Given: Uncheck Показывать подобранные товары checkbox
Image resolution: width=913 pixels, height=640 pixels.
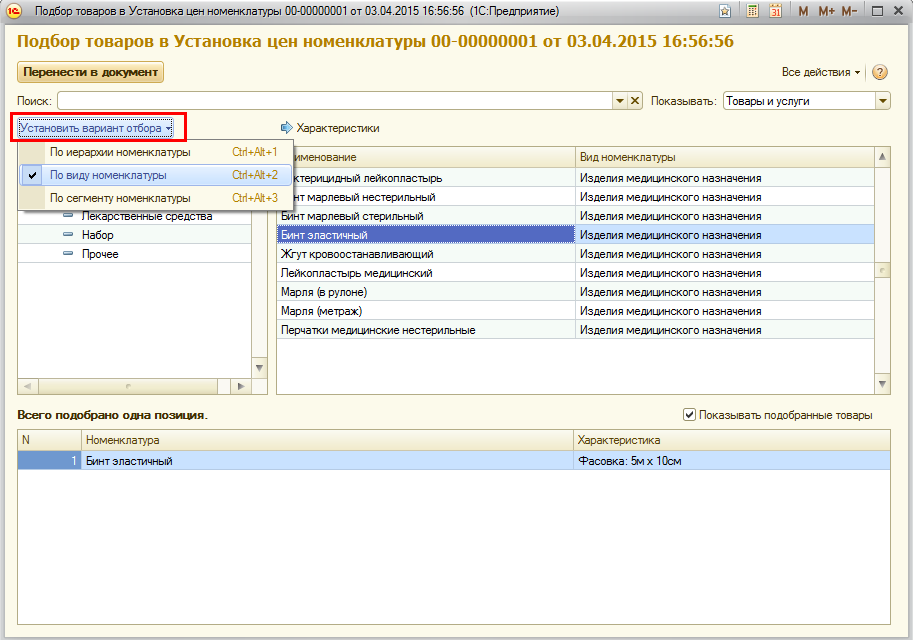Looking at the screenshot, I should 689,415.
